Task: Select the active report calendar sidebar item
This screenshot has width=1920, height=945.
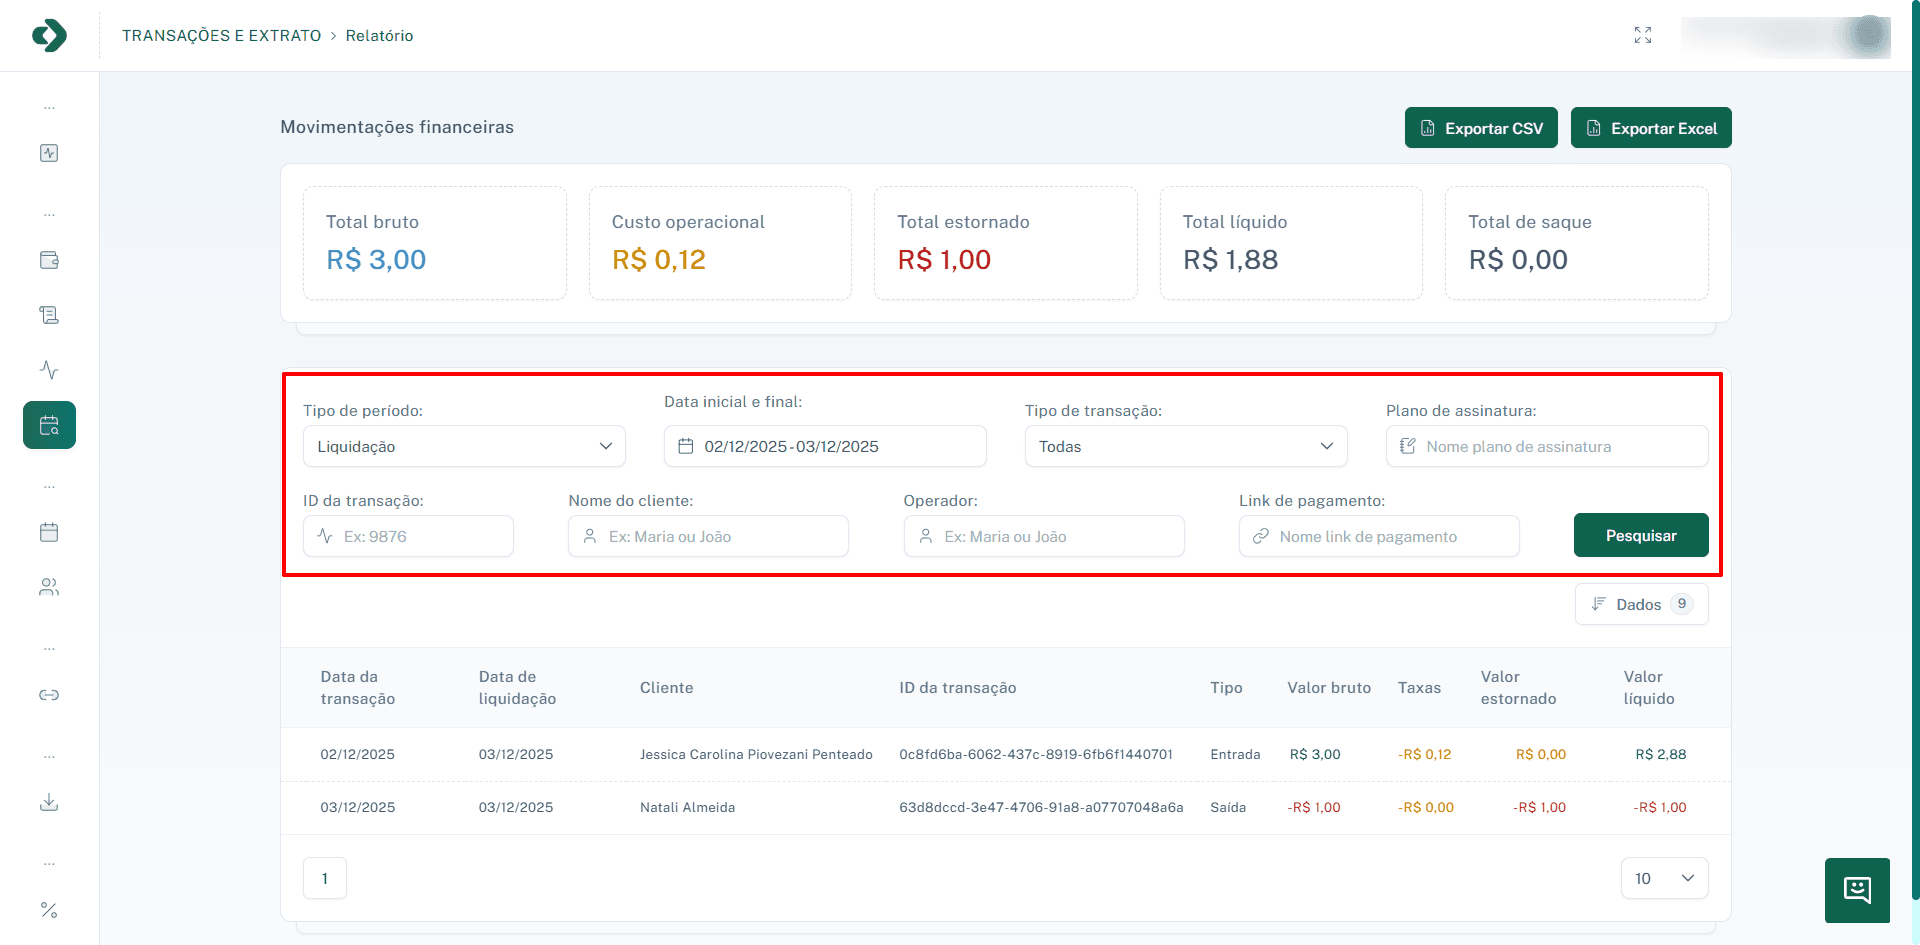Action: coord(49,425)
